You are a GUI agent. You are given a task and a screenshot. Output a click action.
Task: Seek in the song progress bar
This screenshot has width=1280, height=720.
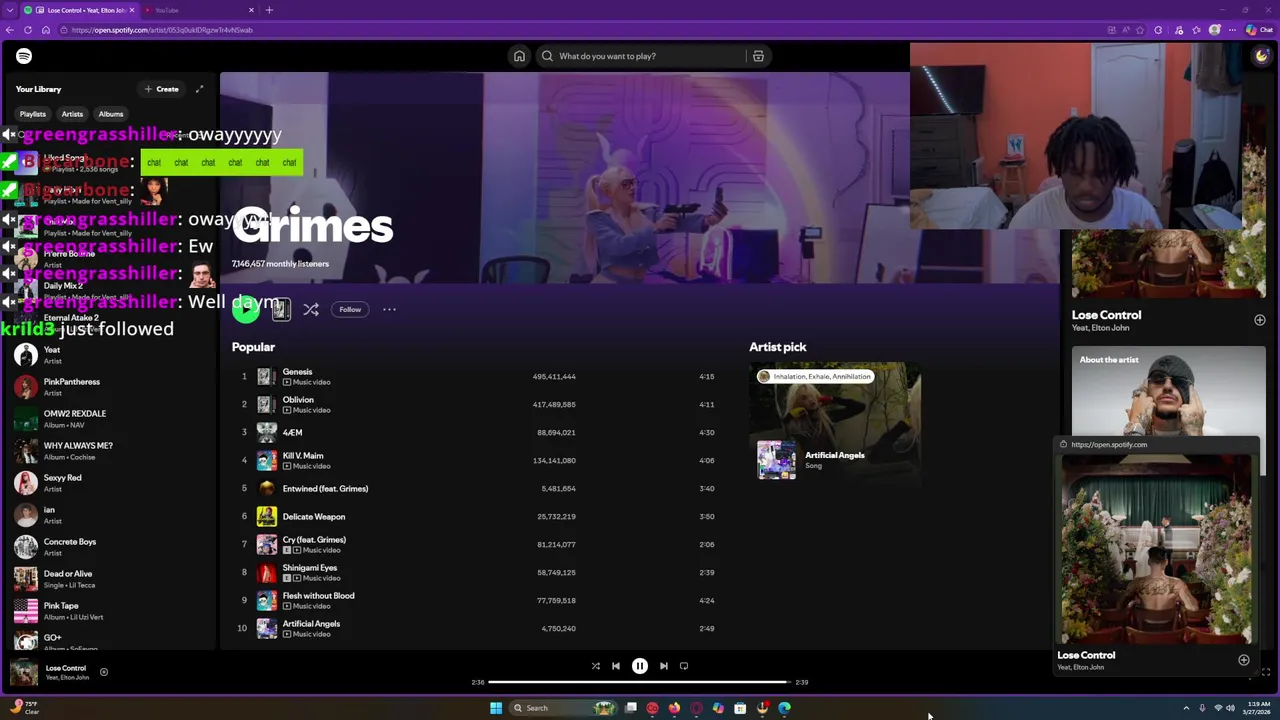click(x=640, y=682)
